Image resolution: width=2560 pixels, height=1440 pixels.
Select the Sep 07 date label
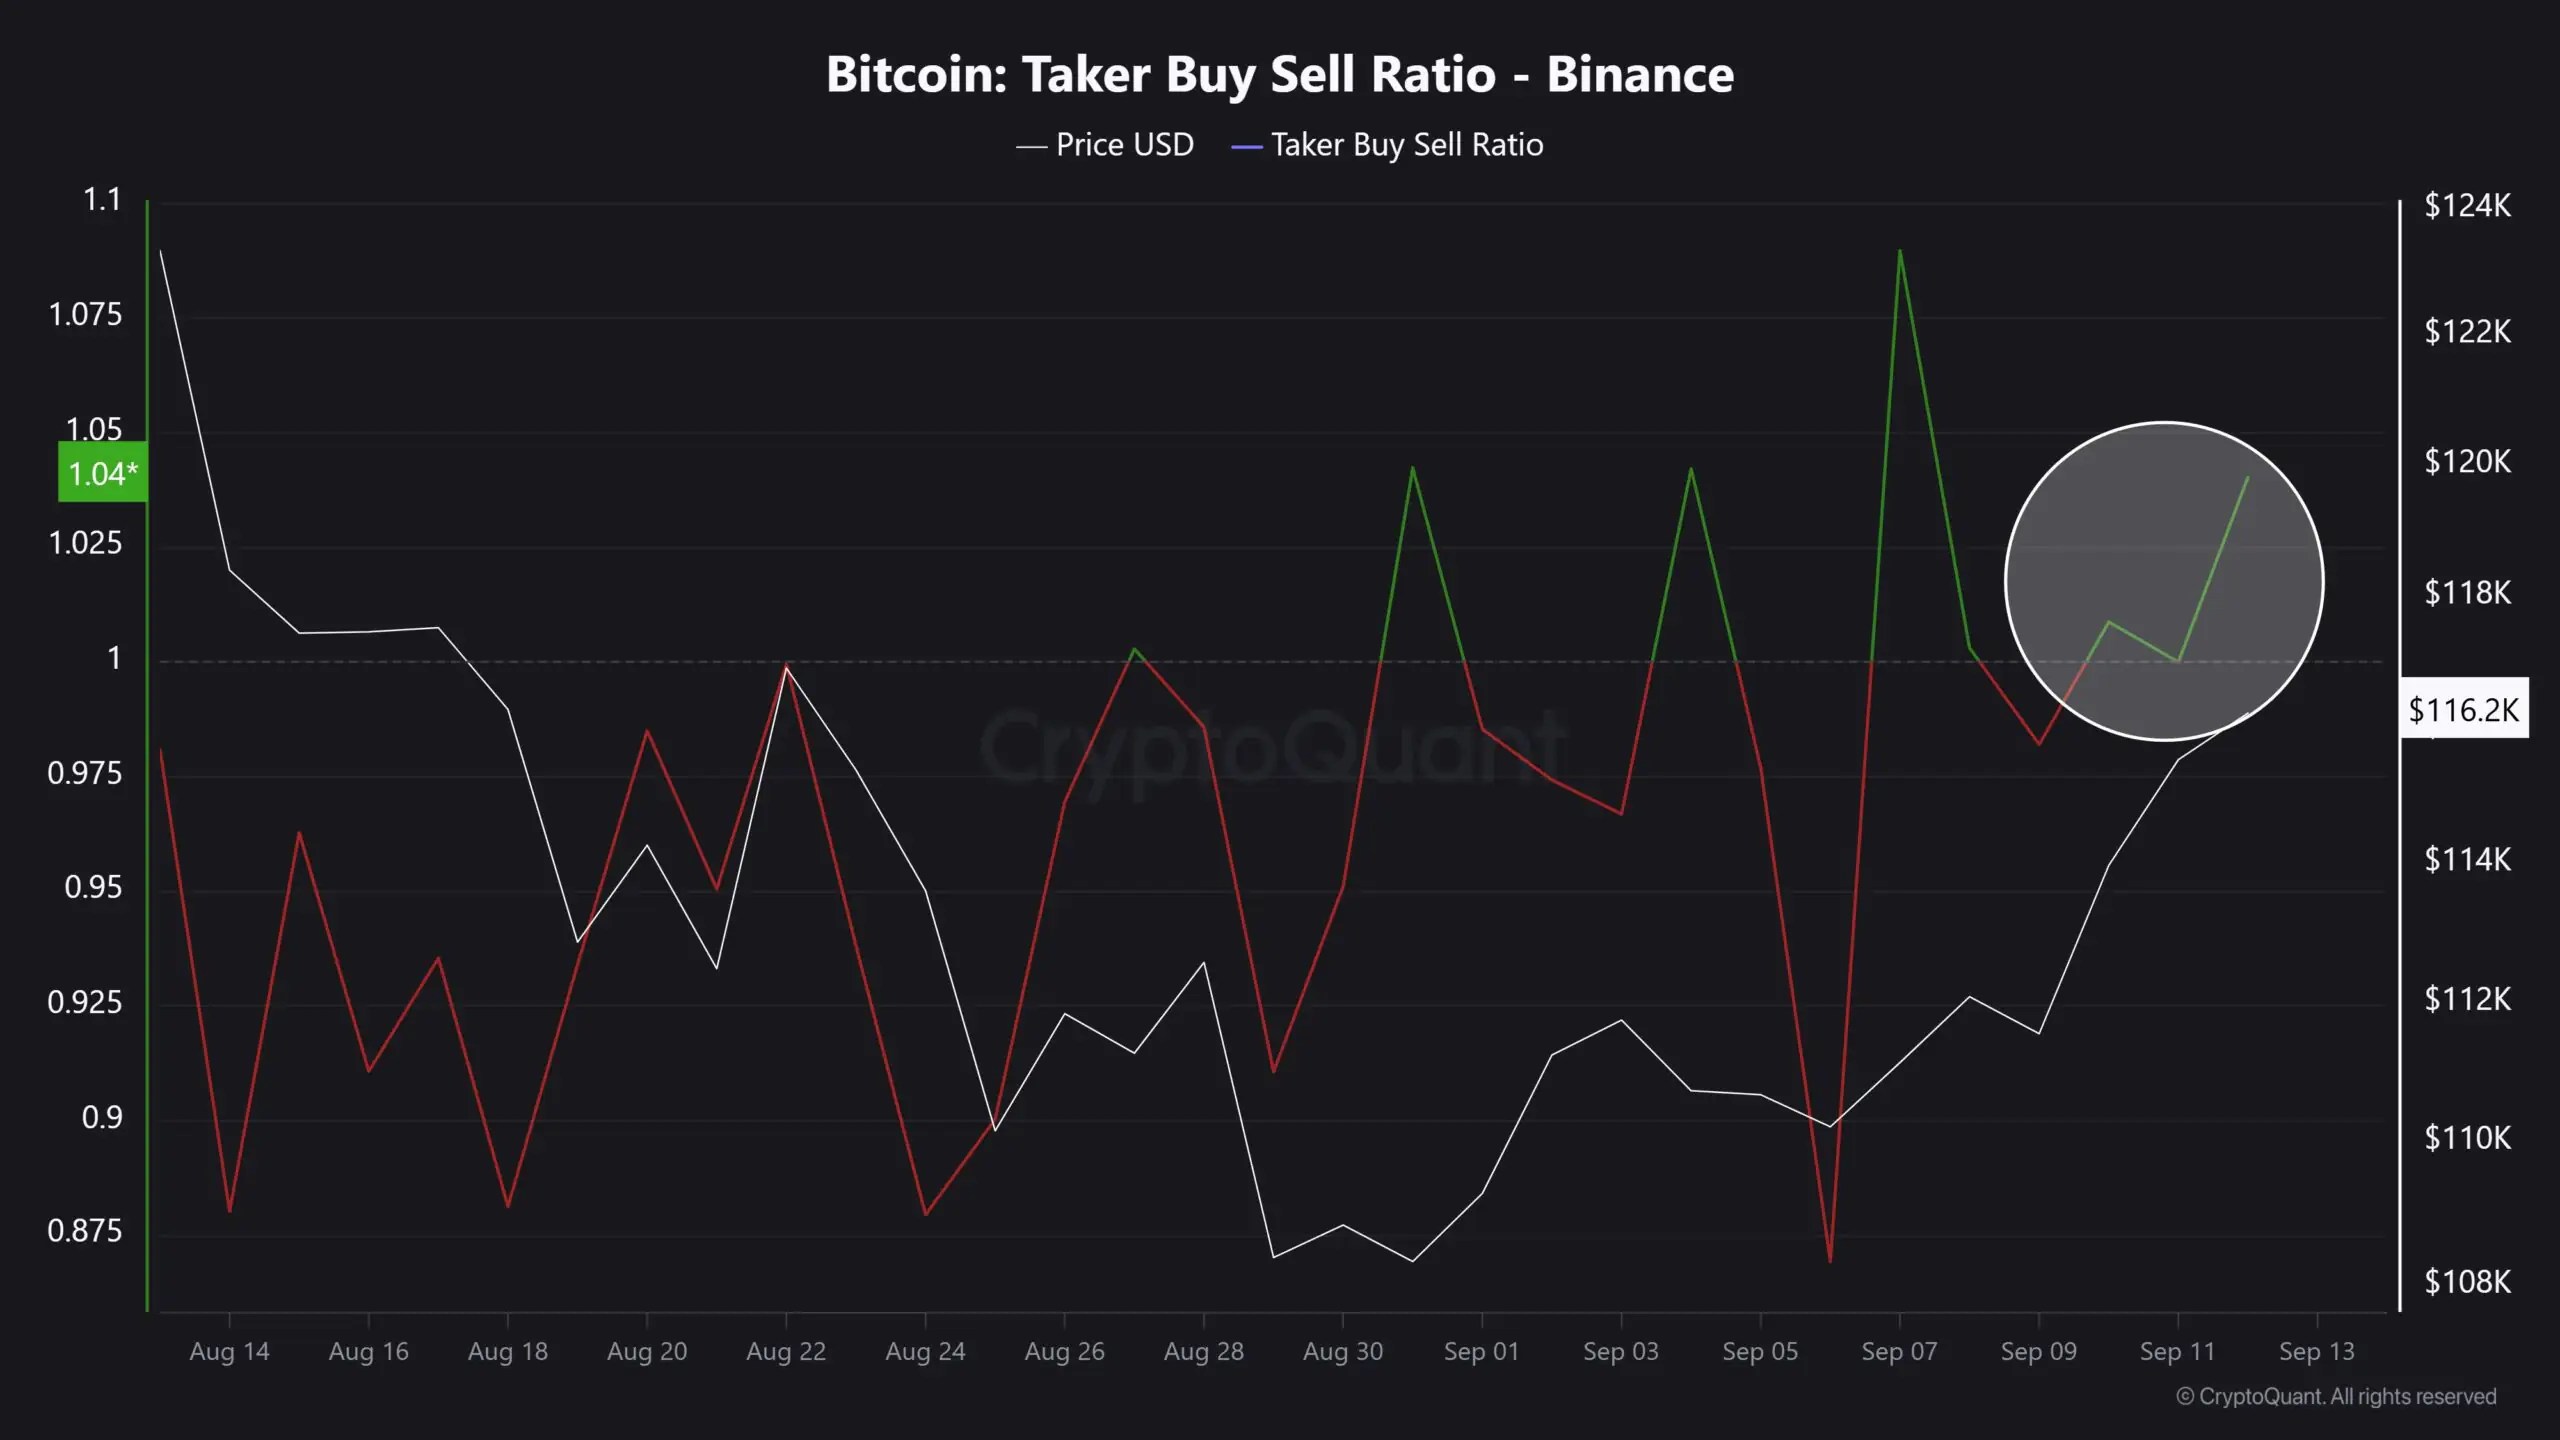click(x=1899, y=1351)
